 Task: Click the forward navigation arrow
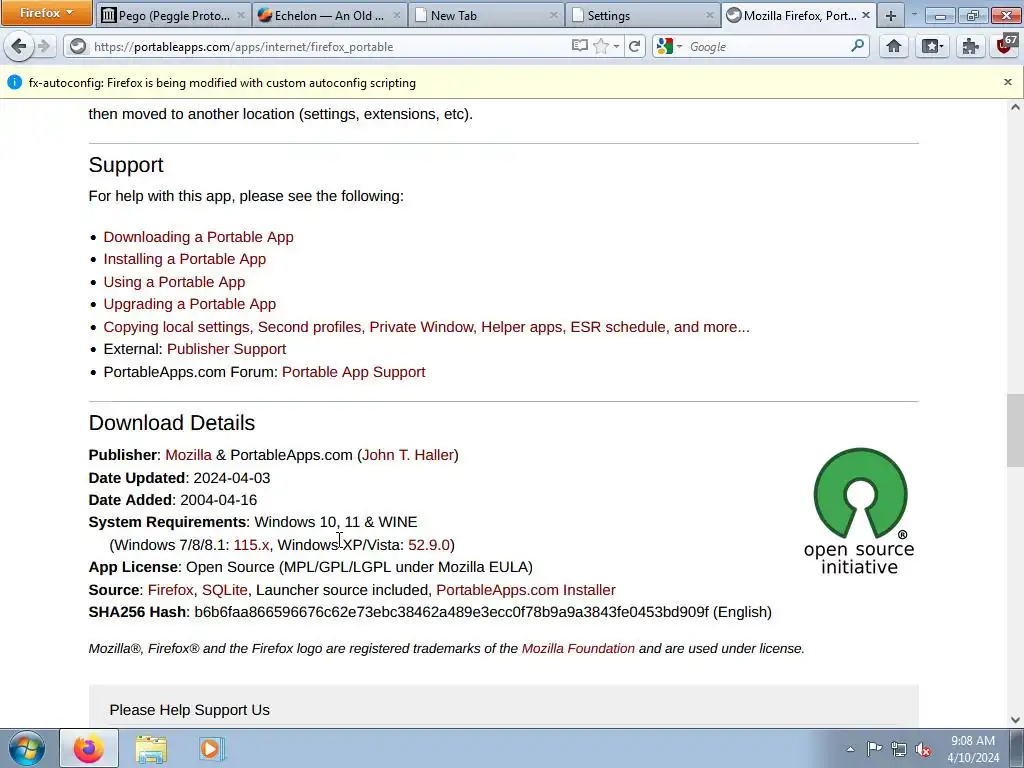tap(44, 46)
